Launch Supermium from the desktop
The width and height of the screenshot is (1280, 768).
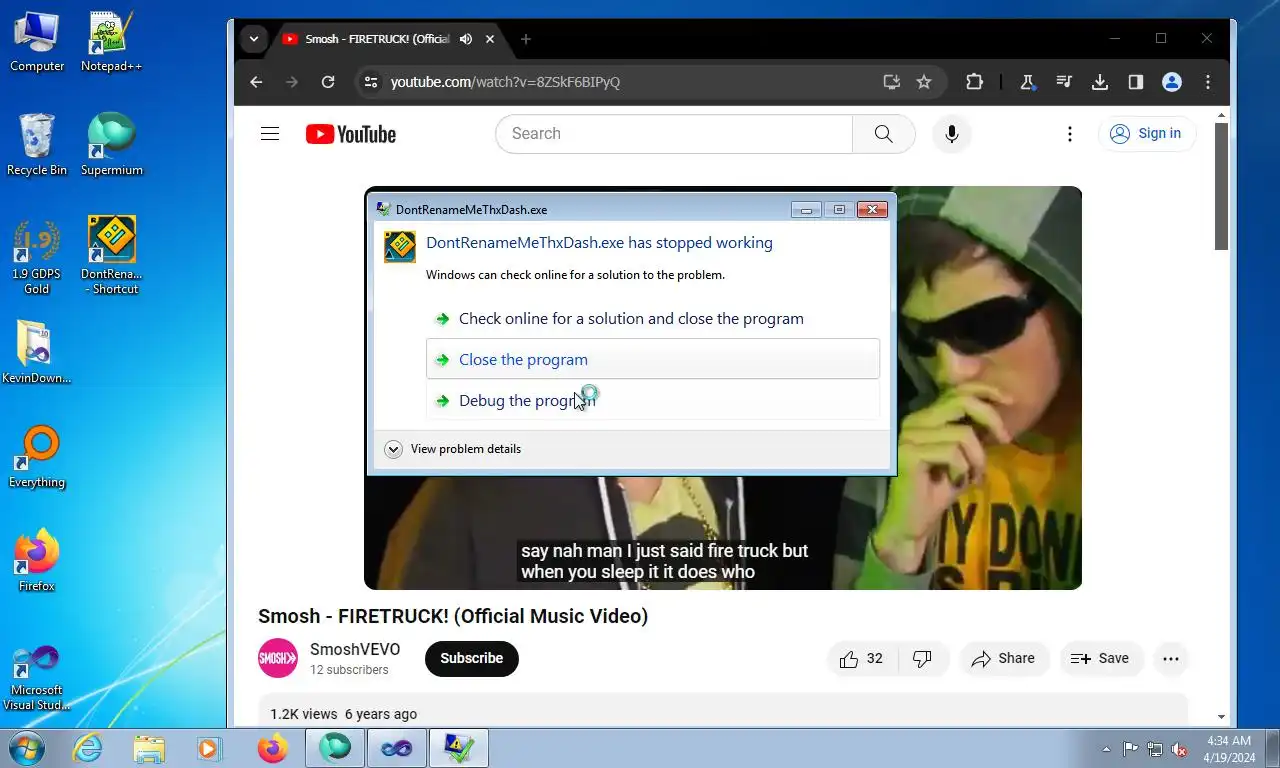(x=111, y=145)
